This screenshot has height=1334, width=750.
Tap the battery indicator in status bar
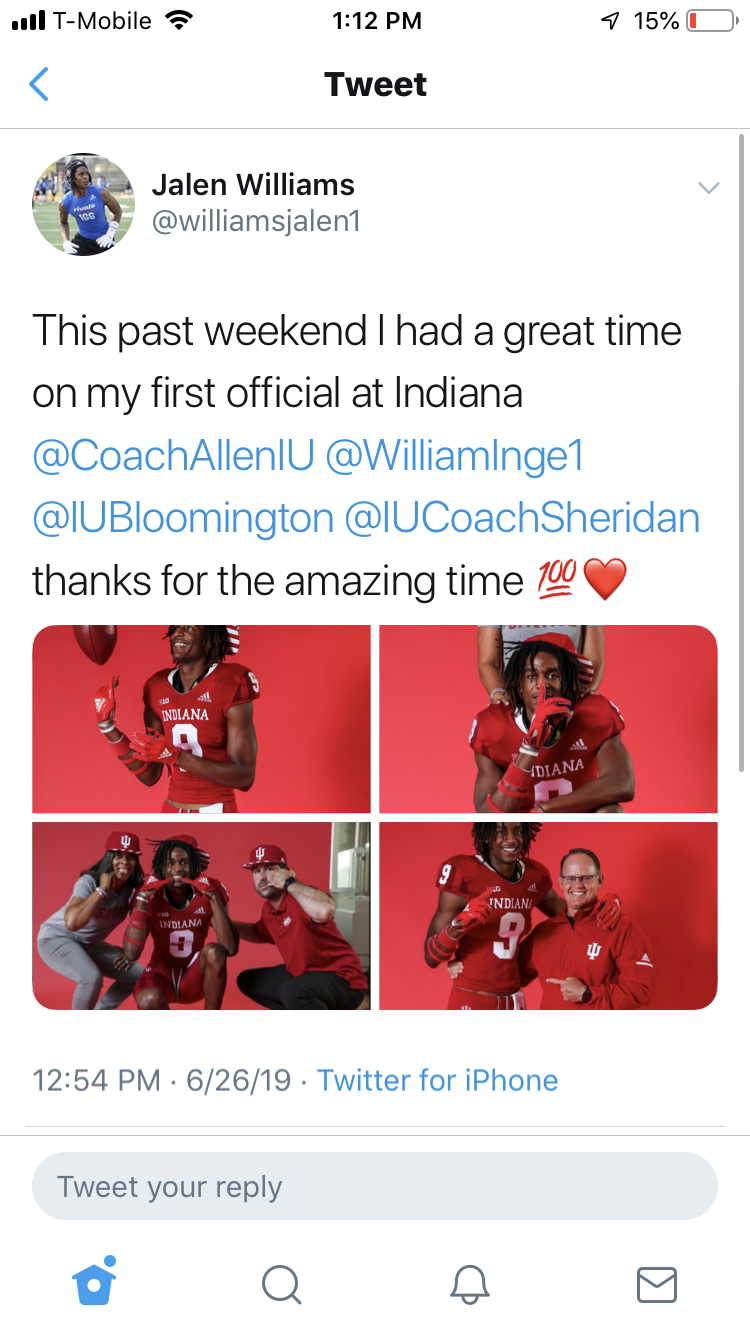[x=711, y=21]
